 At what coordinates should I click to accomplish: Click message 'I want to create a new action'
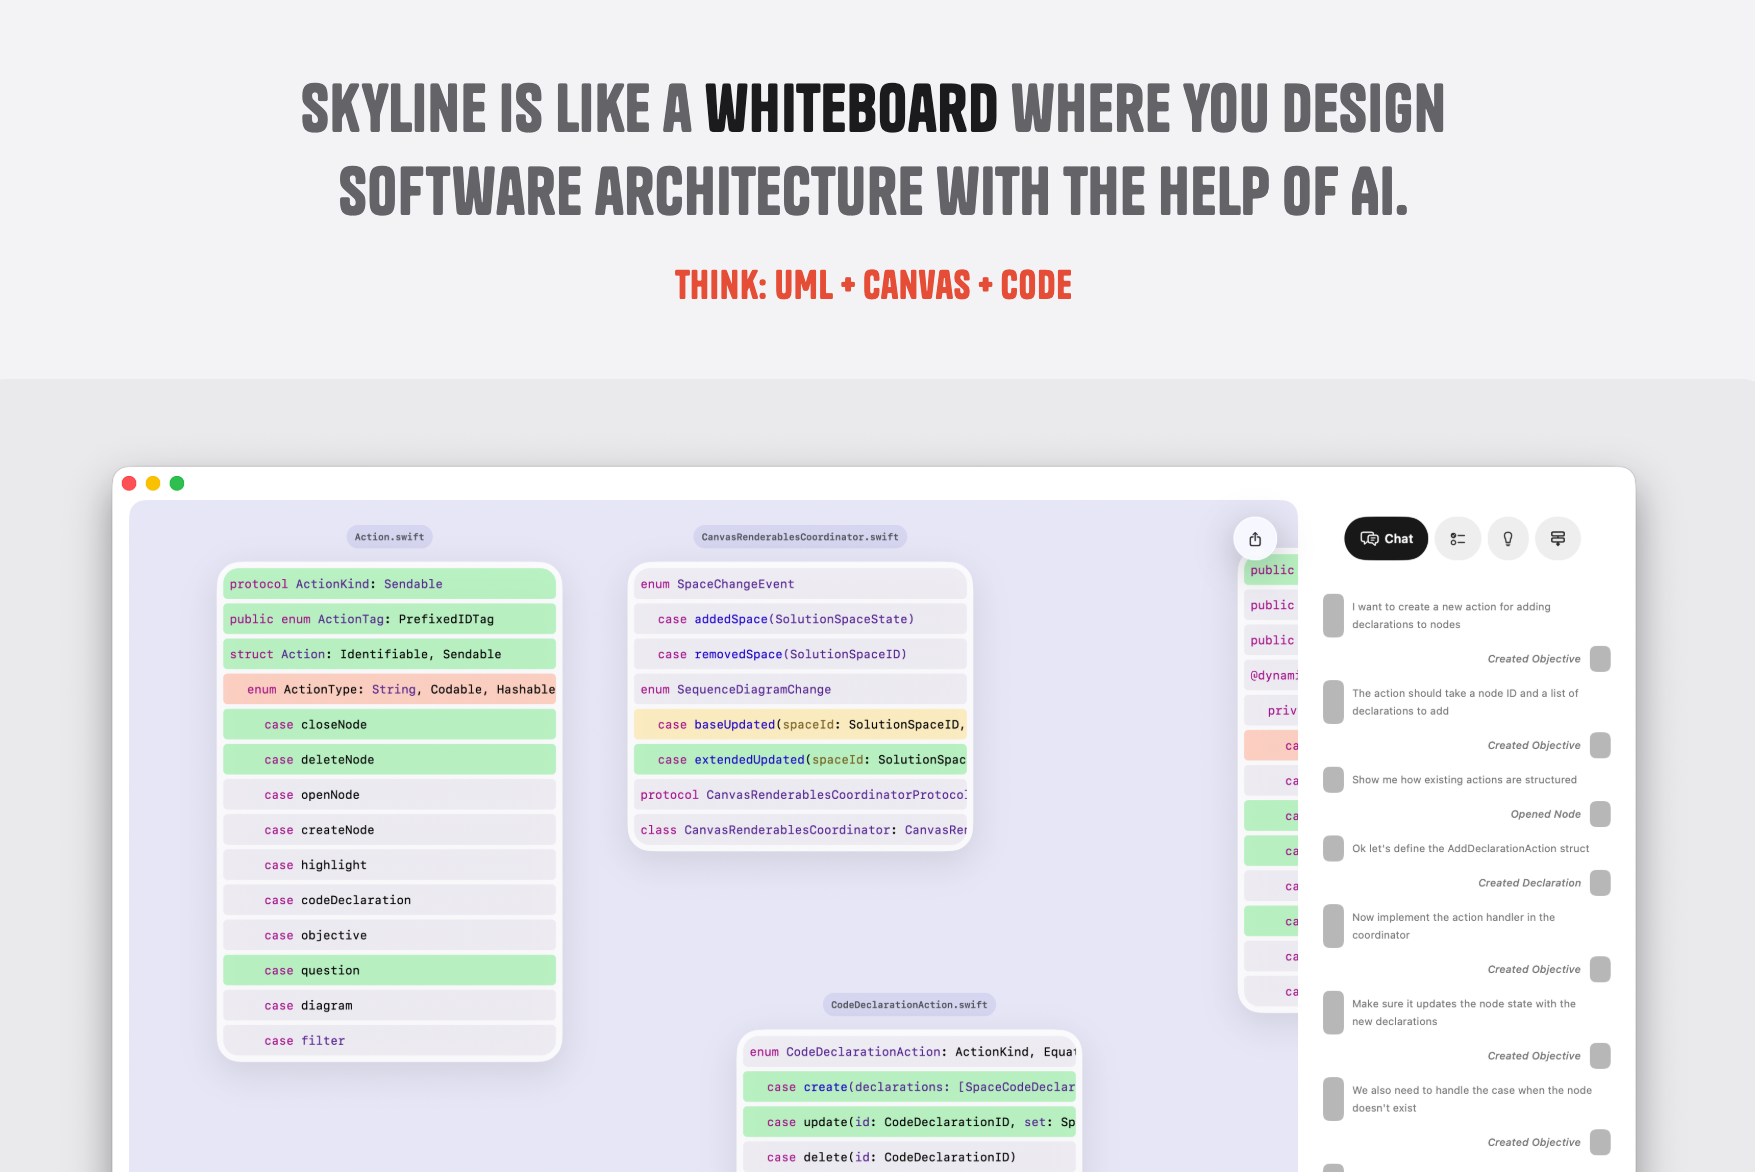pos(1451,615)
